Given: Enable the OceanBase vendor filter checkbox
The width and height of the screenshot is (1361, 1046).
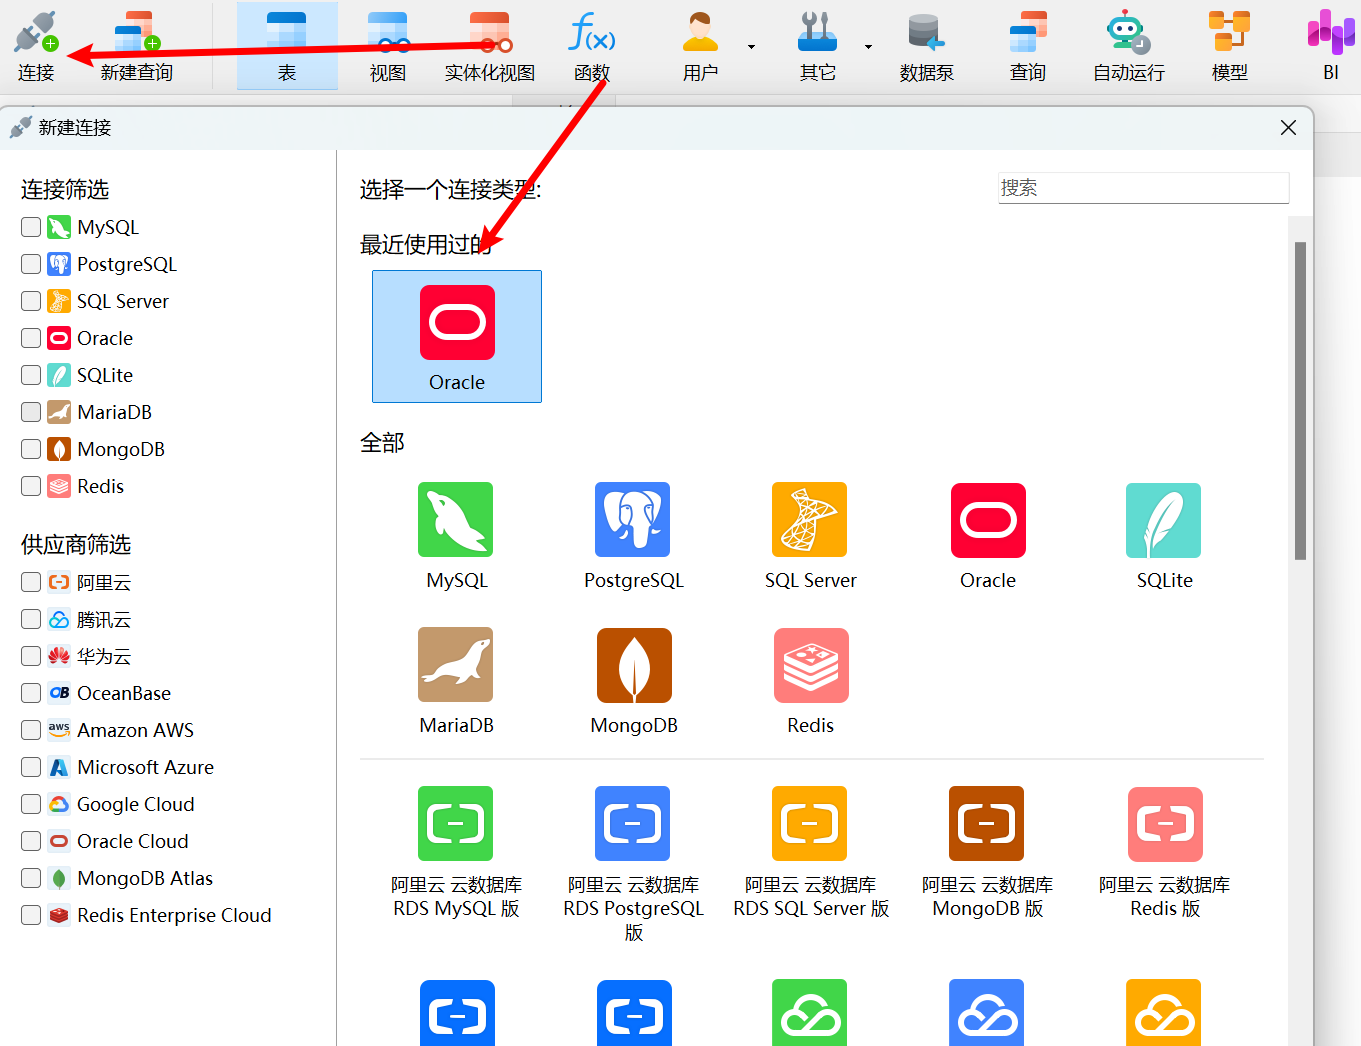Looking at the screenshot, I should click(x=31, y=693).
